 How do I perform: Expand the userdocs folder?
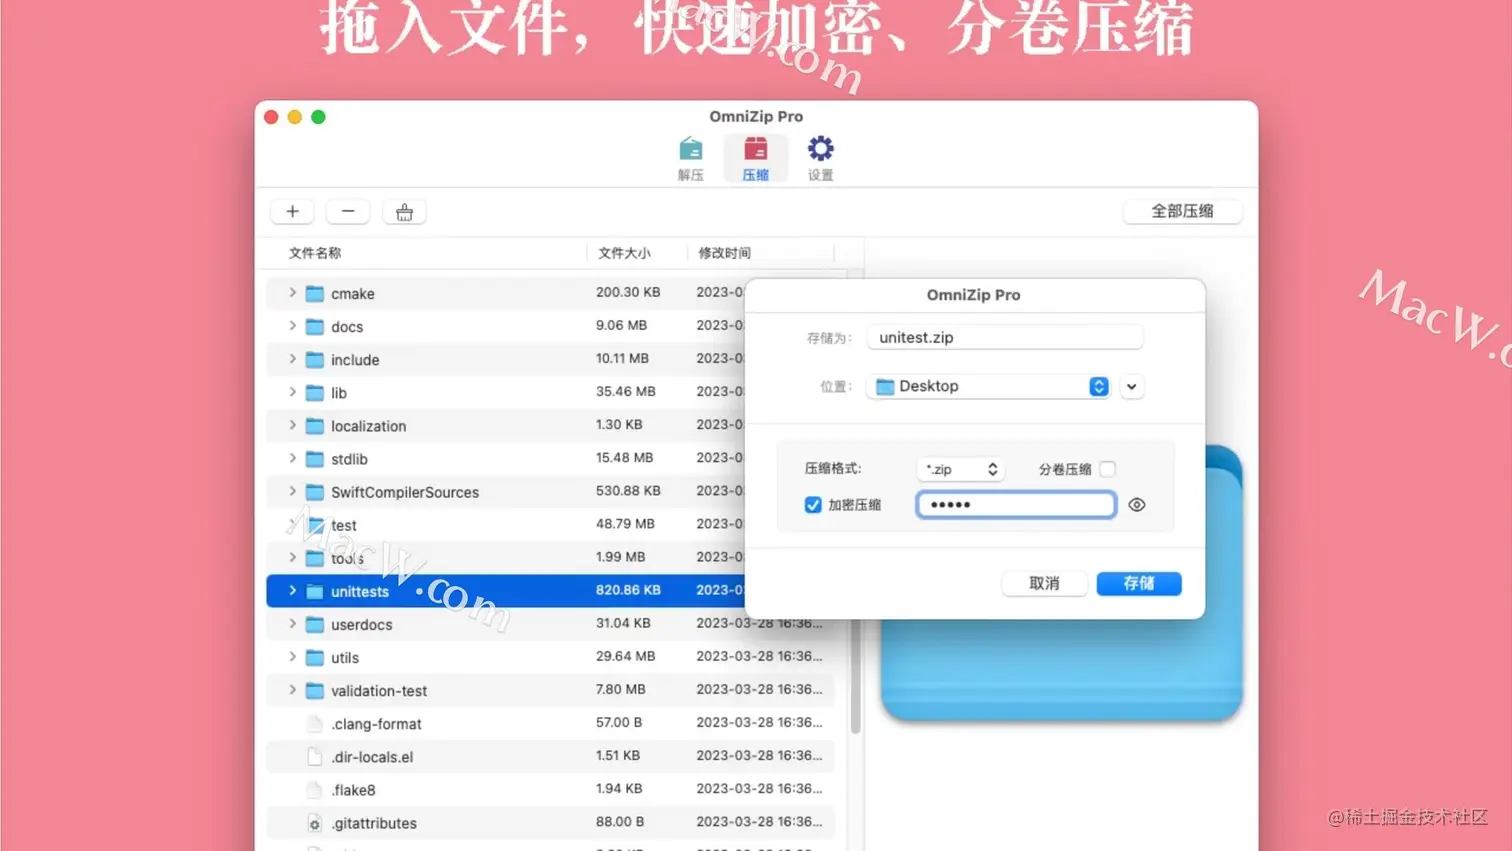(x=292, y=624)
